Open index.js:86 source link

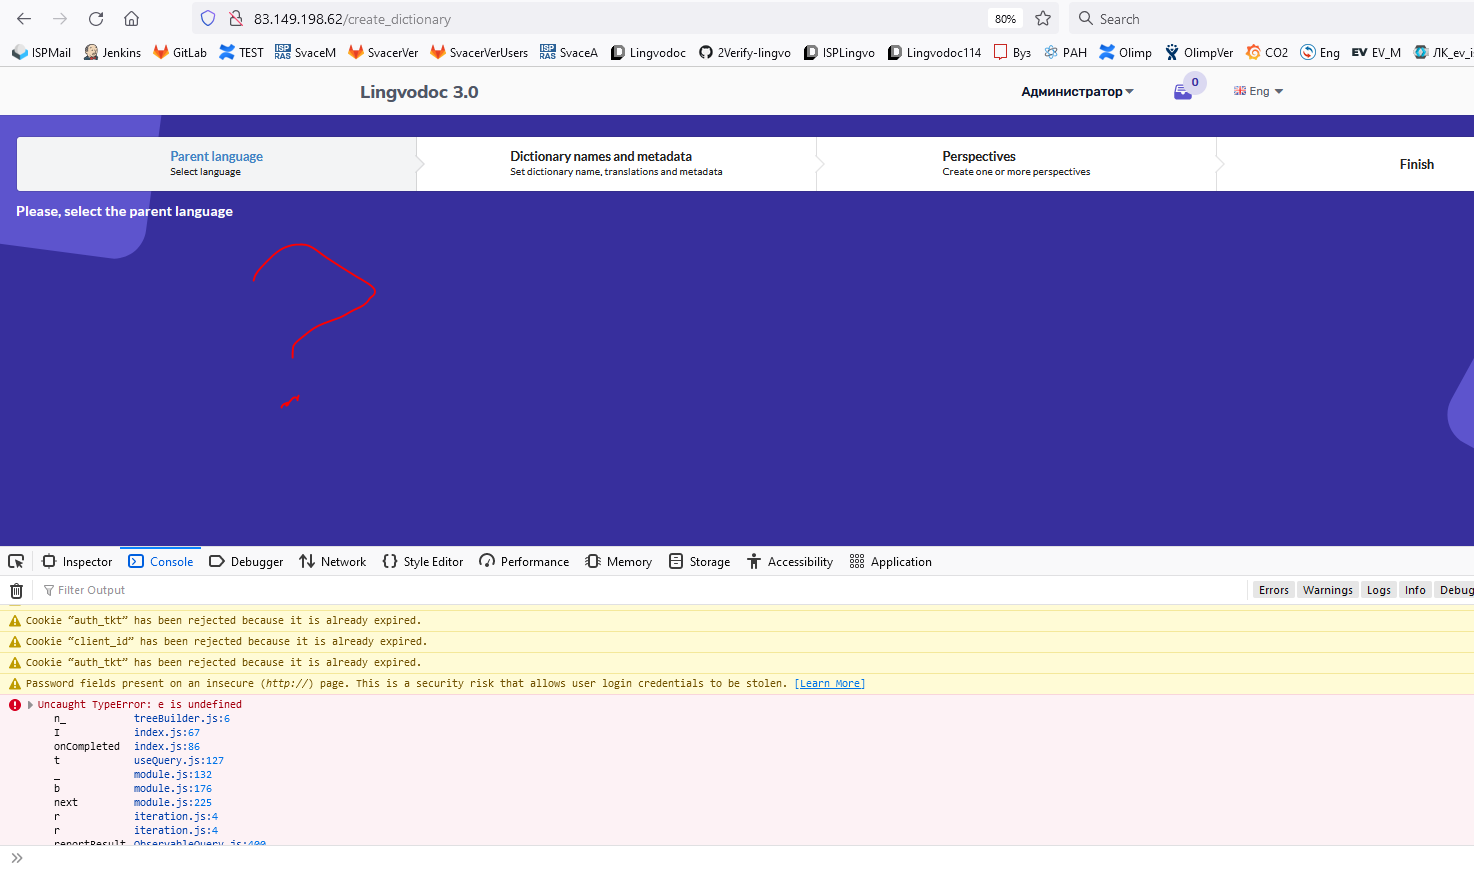click(167, 747)
